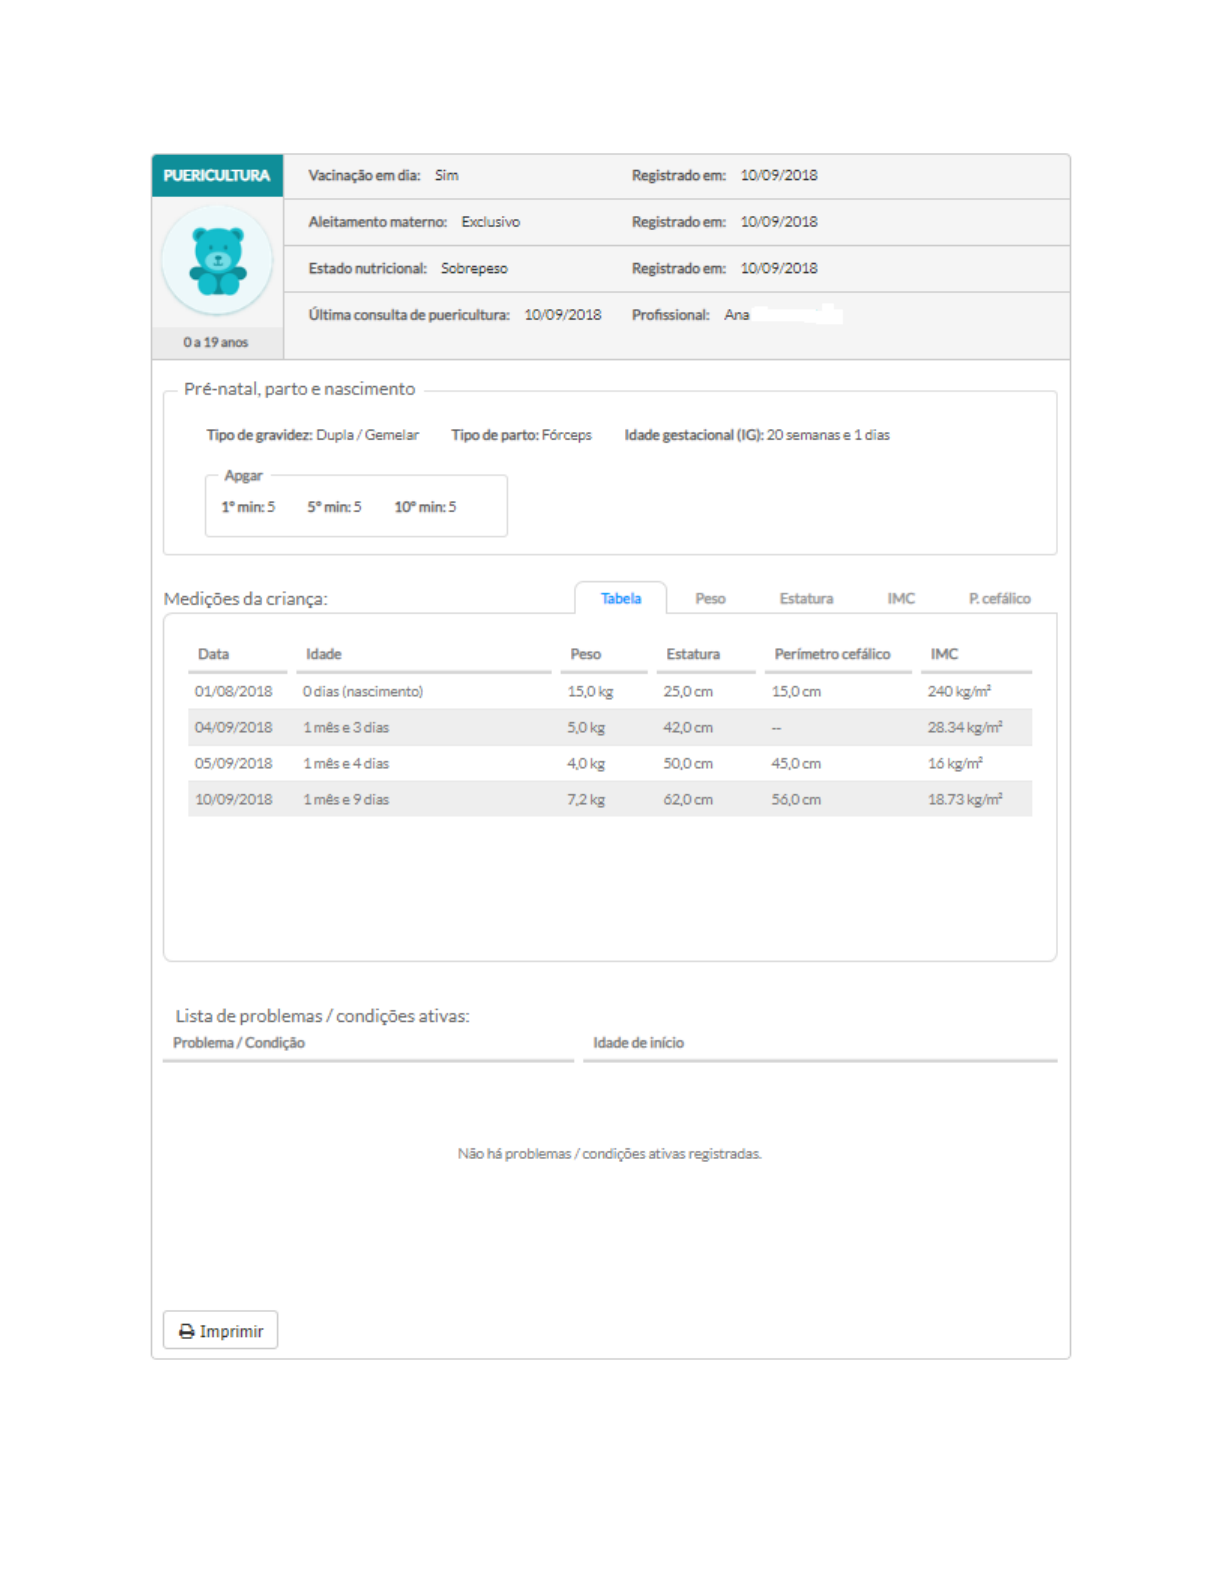Click '1 mês e 4 dias' cell
This screenshot has height=1584, width=1224.
[x=346, y=763]
